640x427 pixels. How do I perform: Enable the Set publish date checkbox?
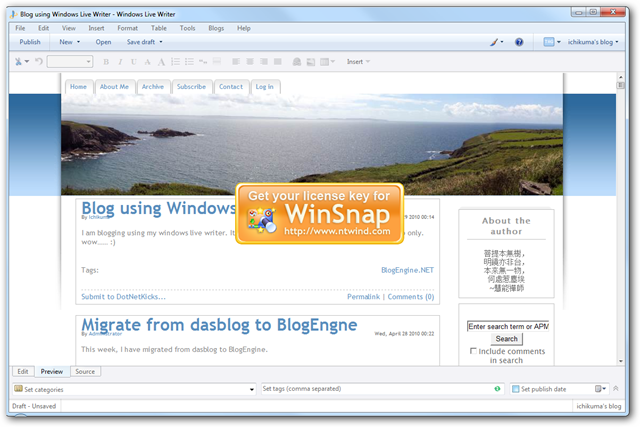coord(516,389)
